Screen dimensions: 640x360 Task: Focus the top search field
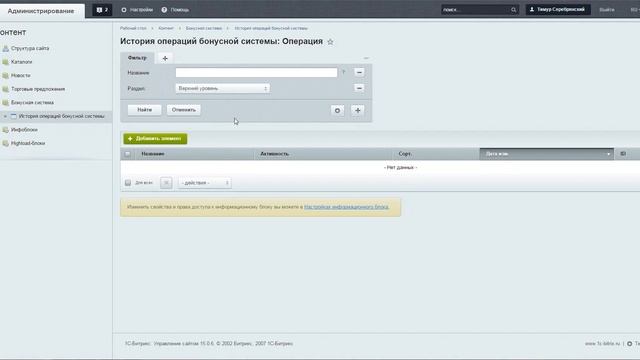pyautogui.click(x=476, y=10)
